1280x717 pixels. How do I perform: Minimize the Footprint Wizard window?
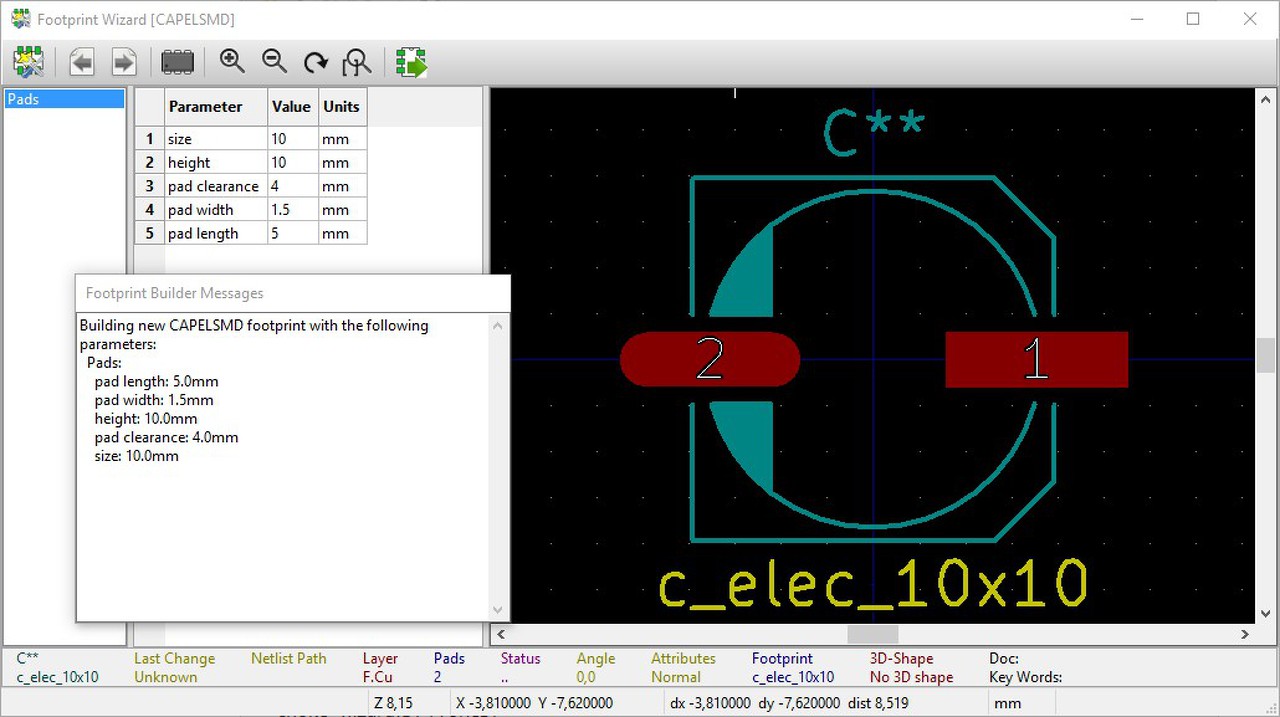click(1137, 19)
